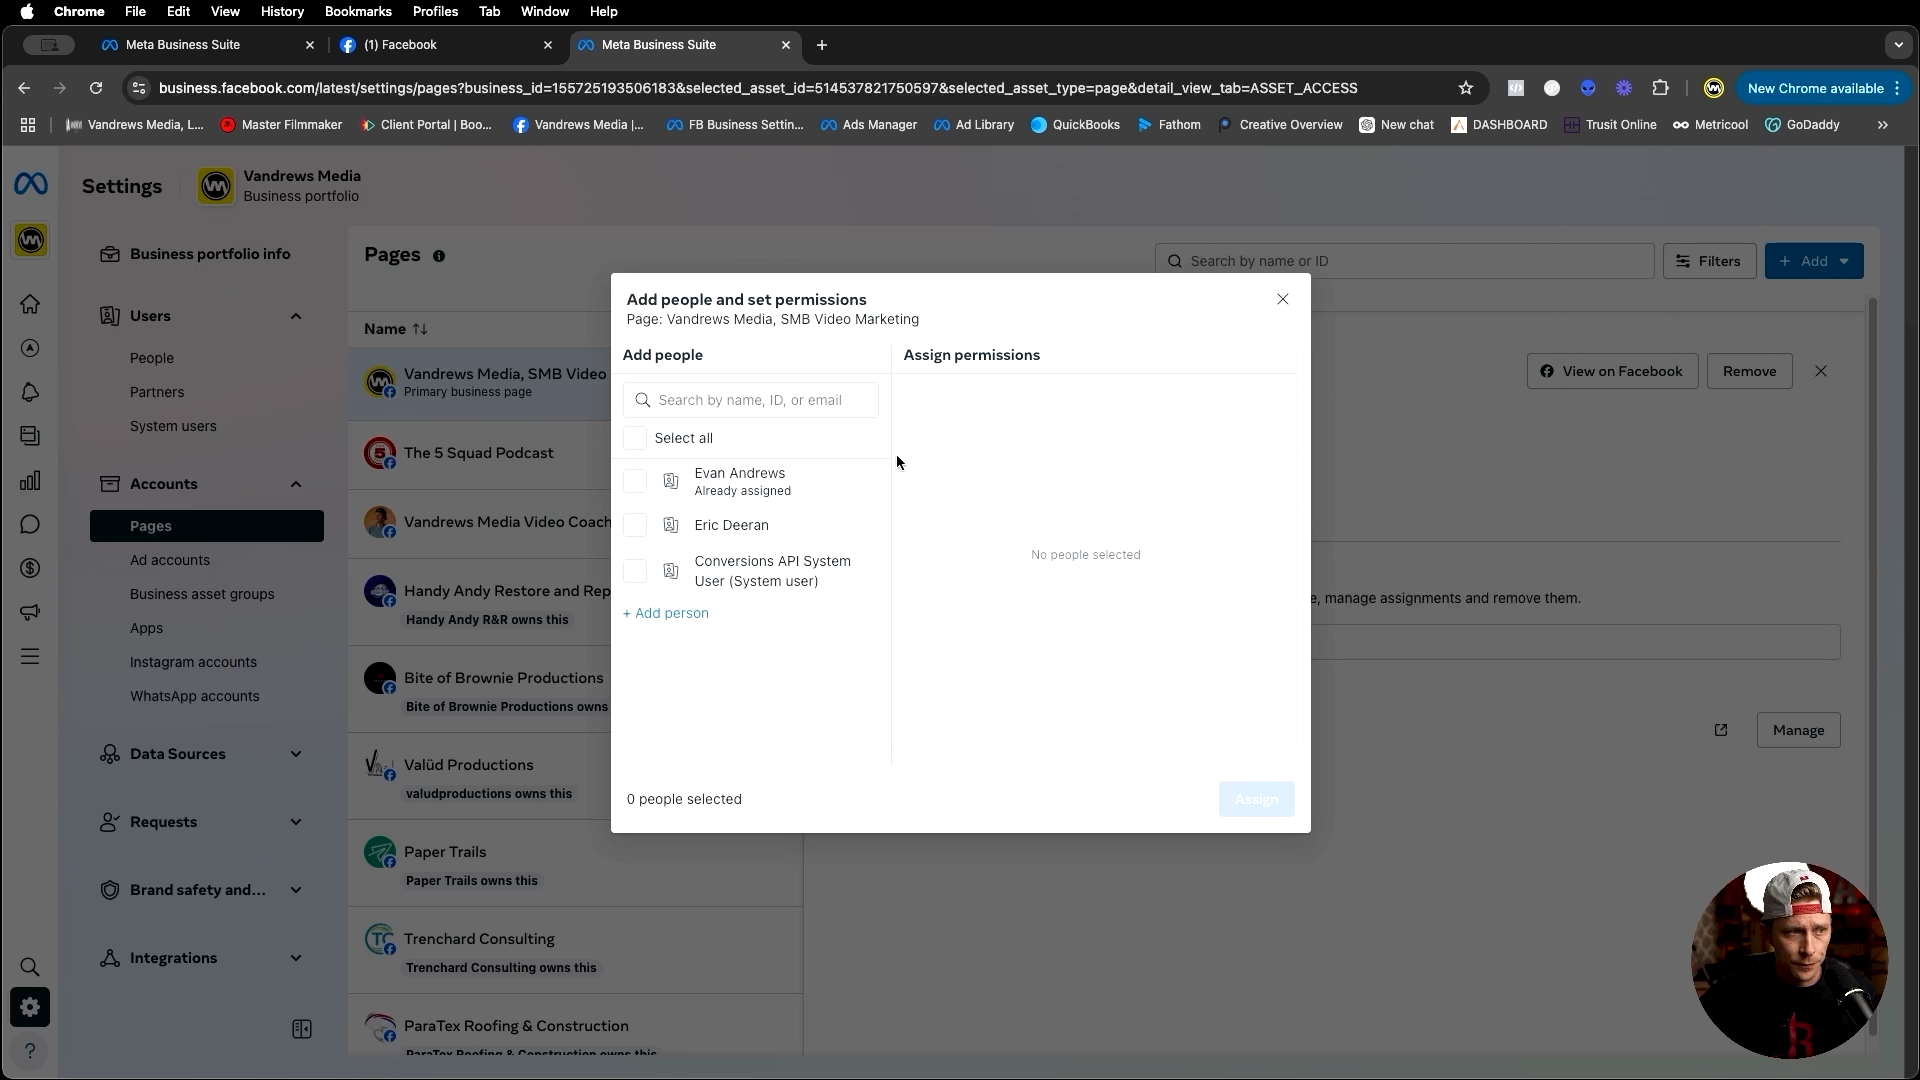Open the Profiles menu
Viewport: 1920px width, 1080px height.
[x=435, y=11]
